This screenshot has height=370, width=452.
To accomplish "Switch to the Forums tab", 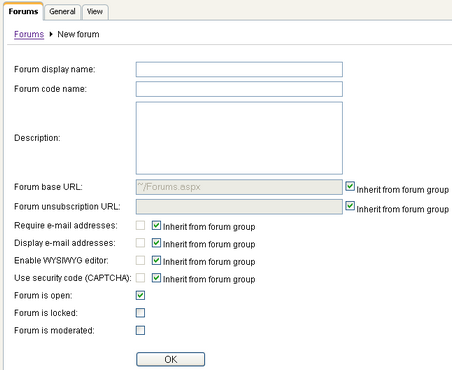I will (23, 11).
